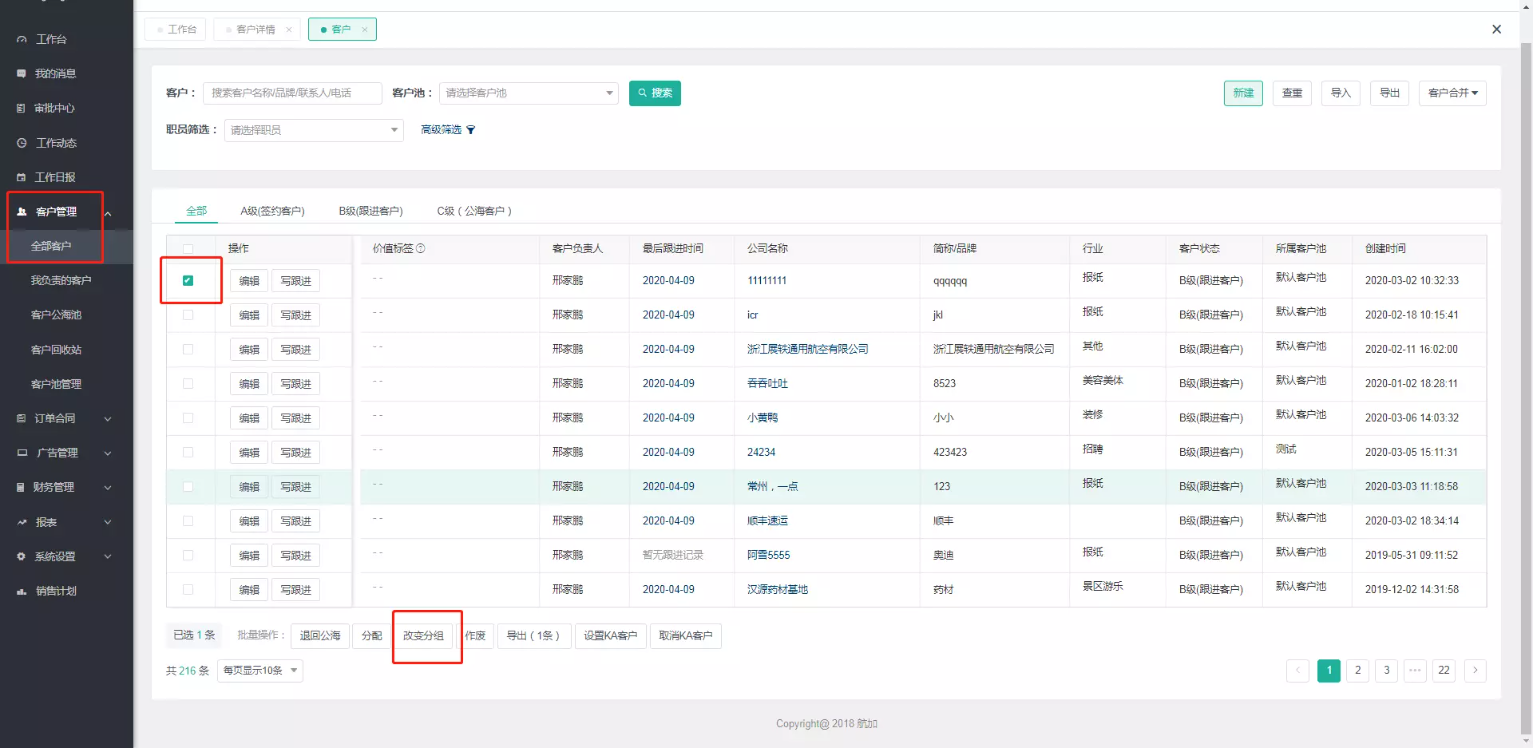This screenshot has width=1533, height=748.
Task: Click the top-right 导出 button
Action: tap(1390, 93)
